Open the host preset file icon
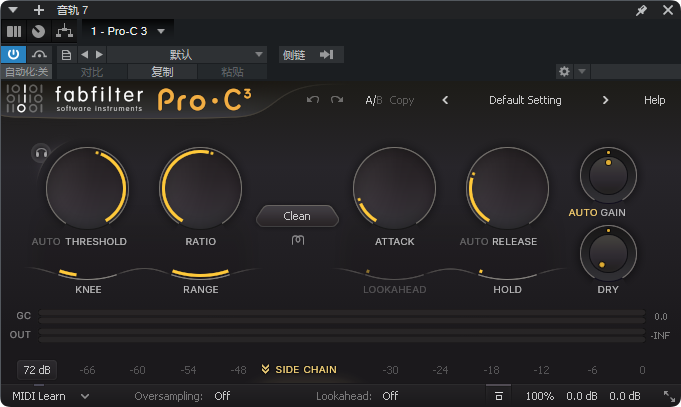The image size is (681, 407). tap(66, 55)
